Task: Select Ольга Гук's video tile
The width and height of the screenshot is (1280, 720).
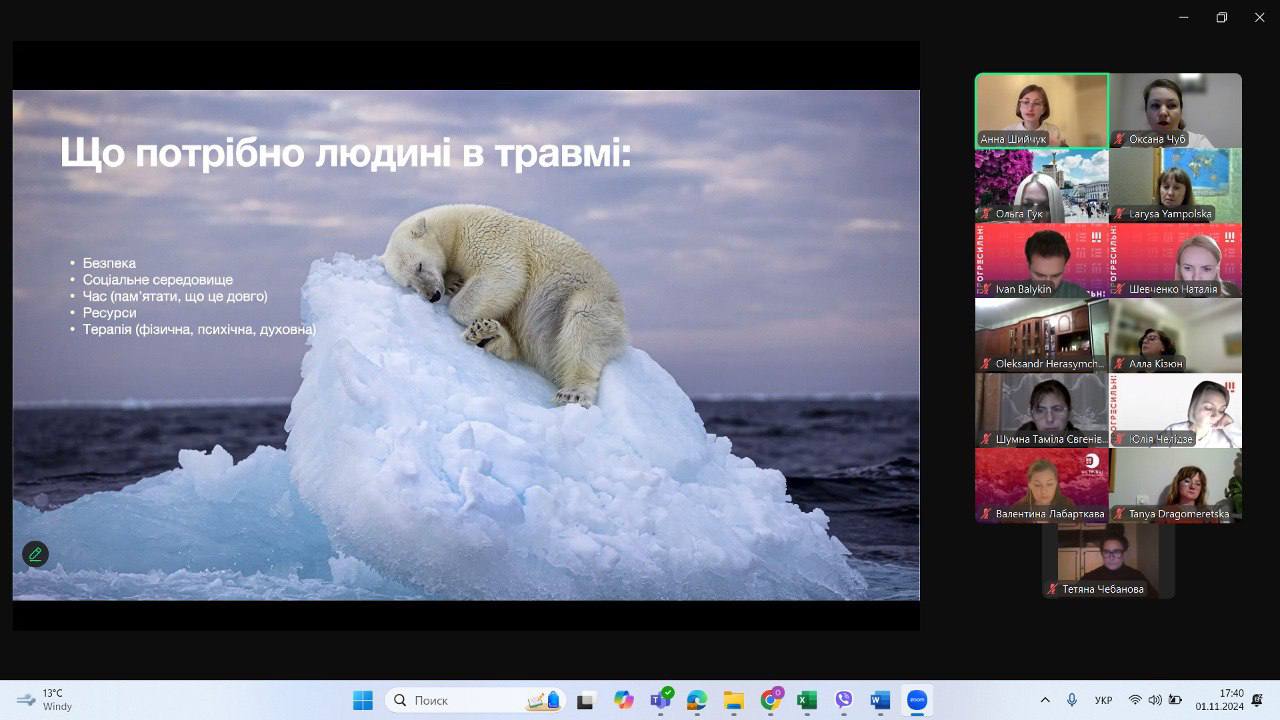Action: point(1042,185)
